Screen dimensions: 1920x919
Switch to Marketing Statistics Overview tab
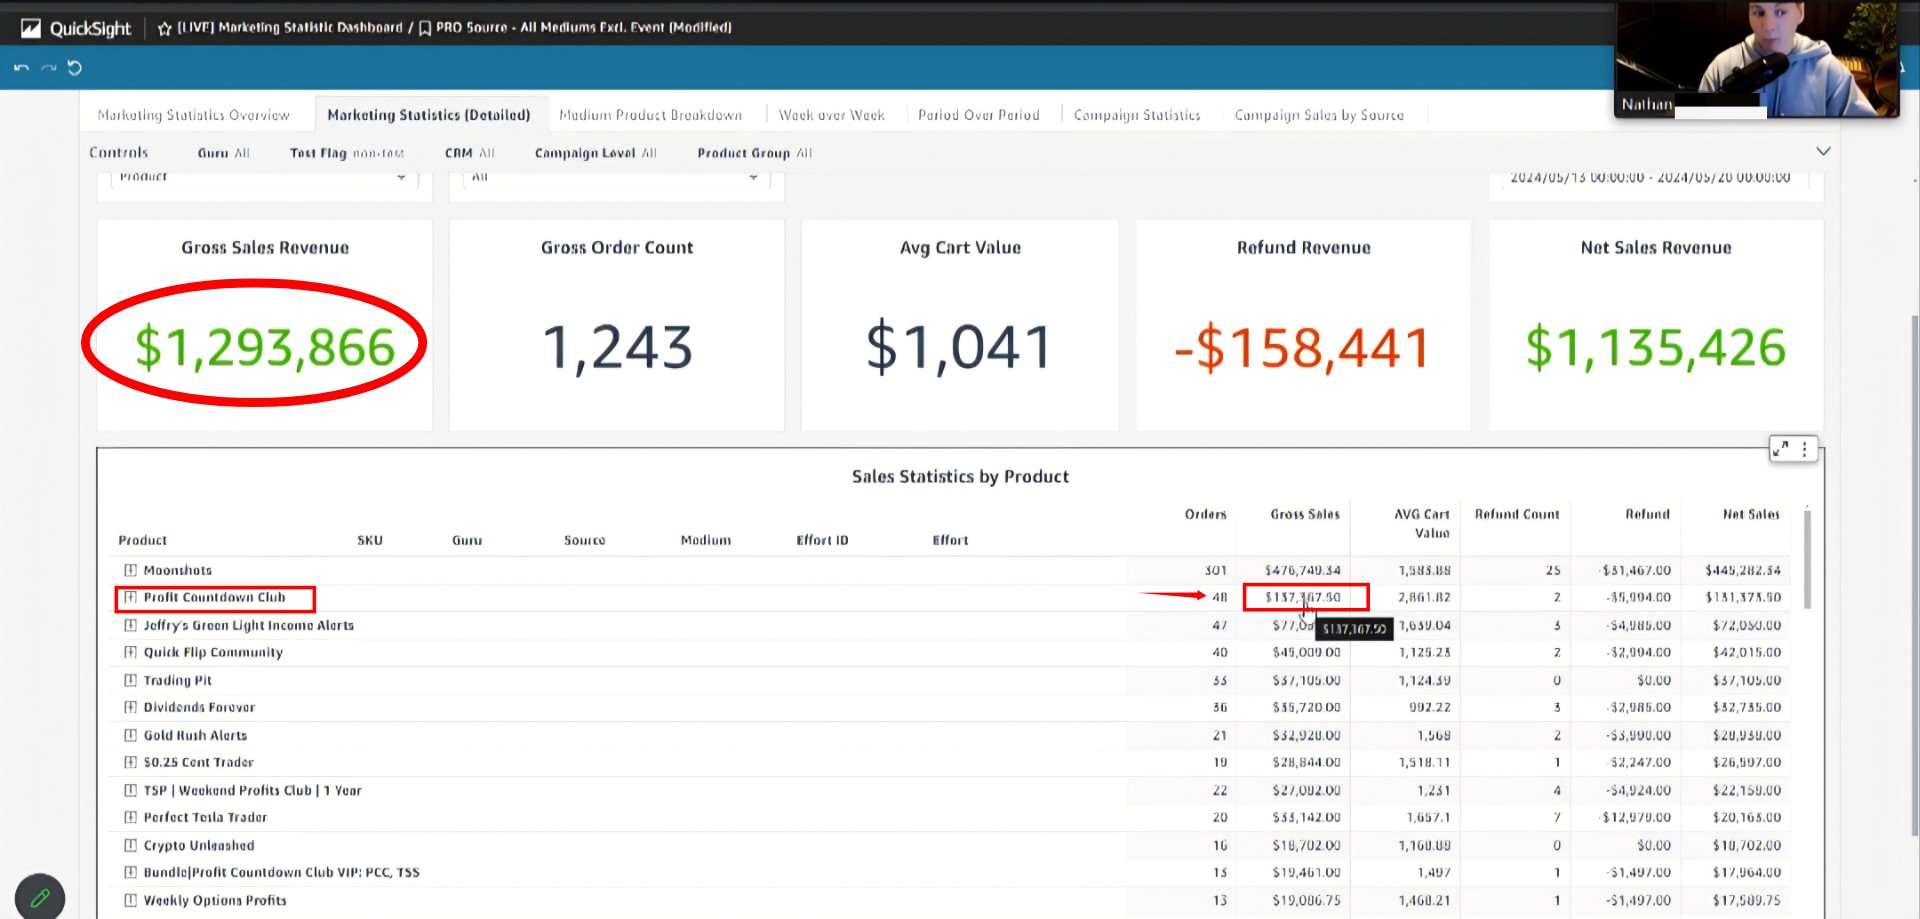coord(193,115)
